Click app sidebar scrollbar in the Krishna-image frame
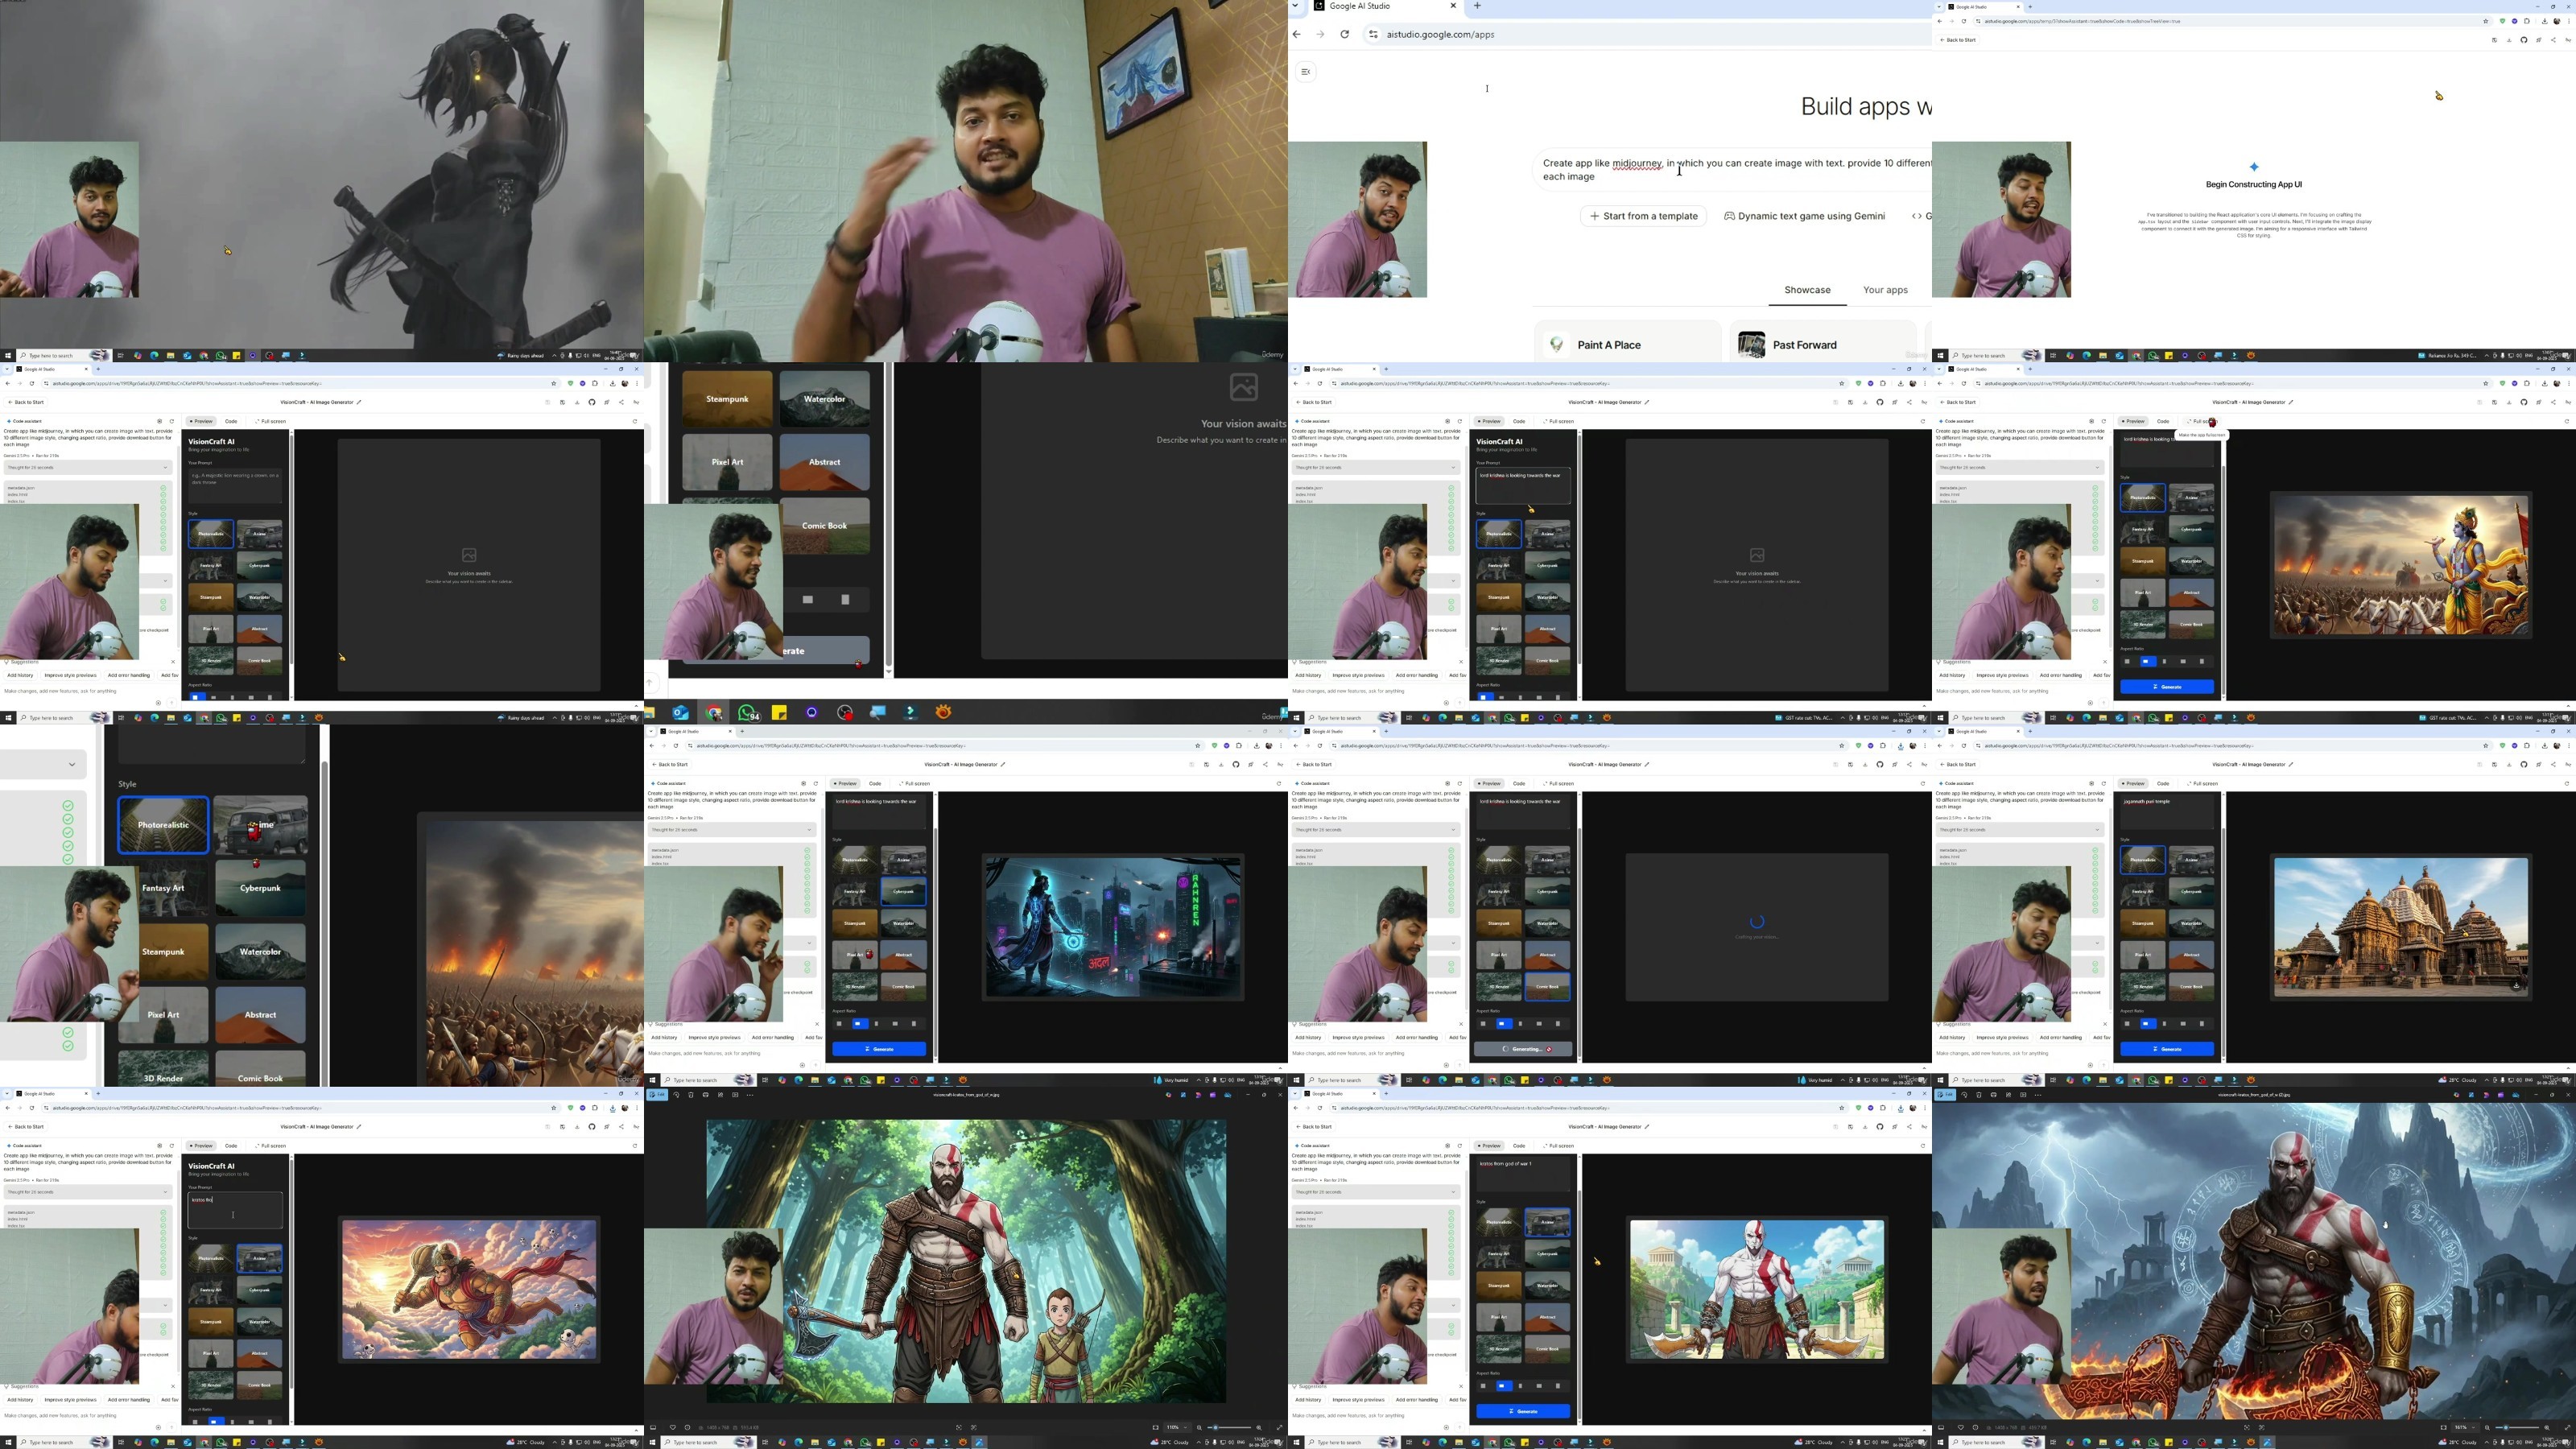Screen dimensions: 2576x1449 [x=2223, y=580]
